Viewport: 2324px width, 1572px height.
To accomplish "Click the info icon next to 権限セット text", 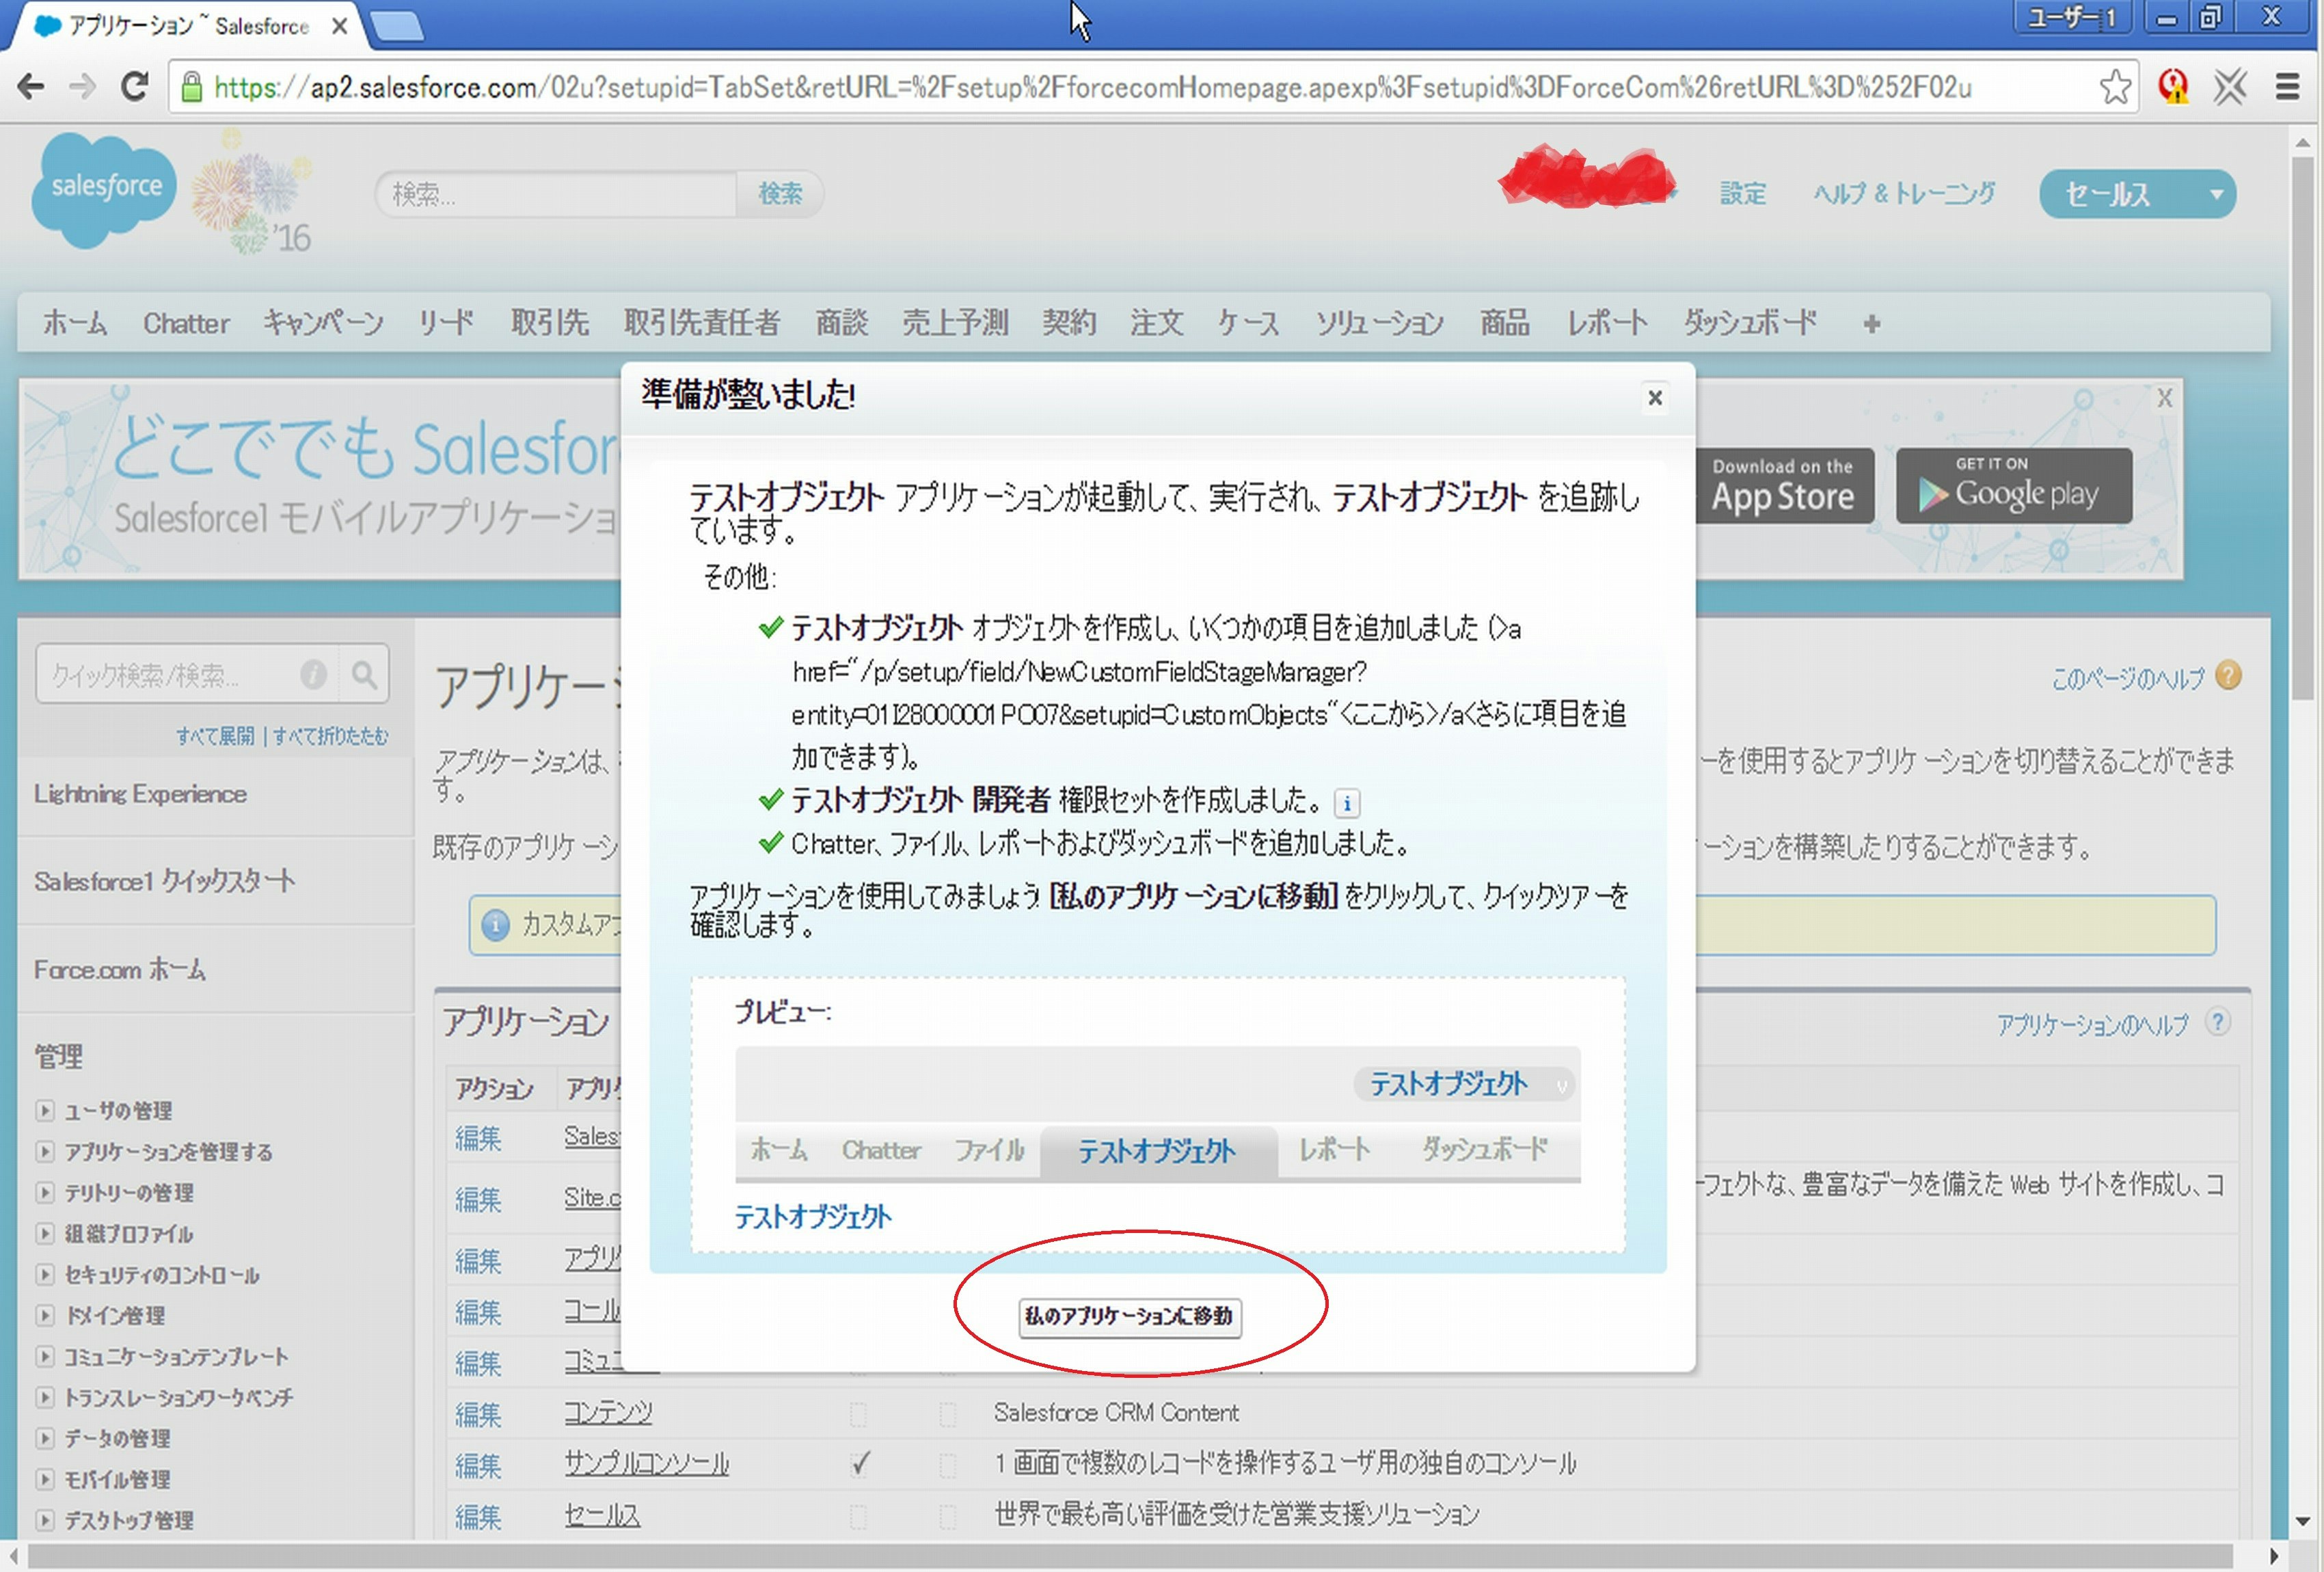I will coord(1347,803).
